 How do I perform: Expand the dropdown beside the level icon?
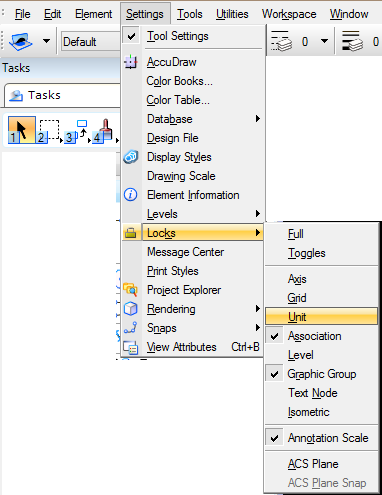click(x=46, y=41)
